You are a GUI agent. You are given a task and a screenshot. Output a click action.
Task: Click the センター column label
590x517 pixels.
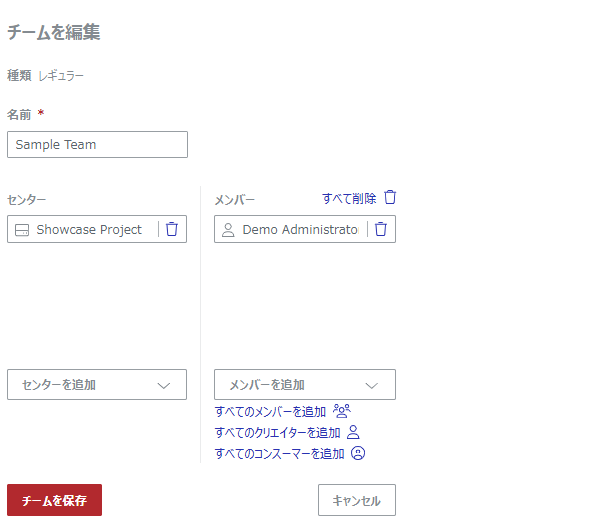[26, 199]
